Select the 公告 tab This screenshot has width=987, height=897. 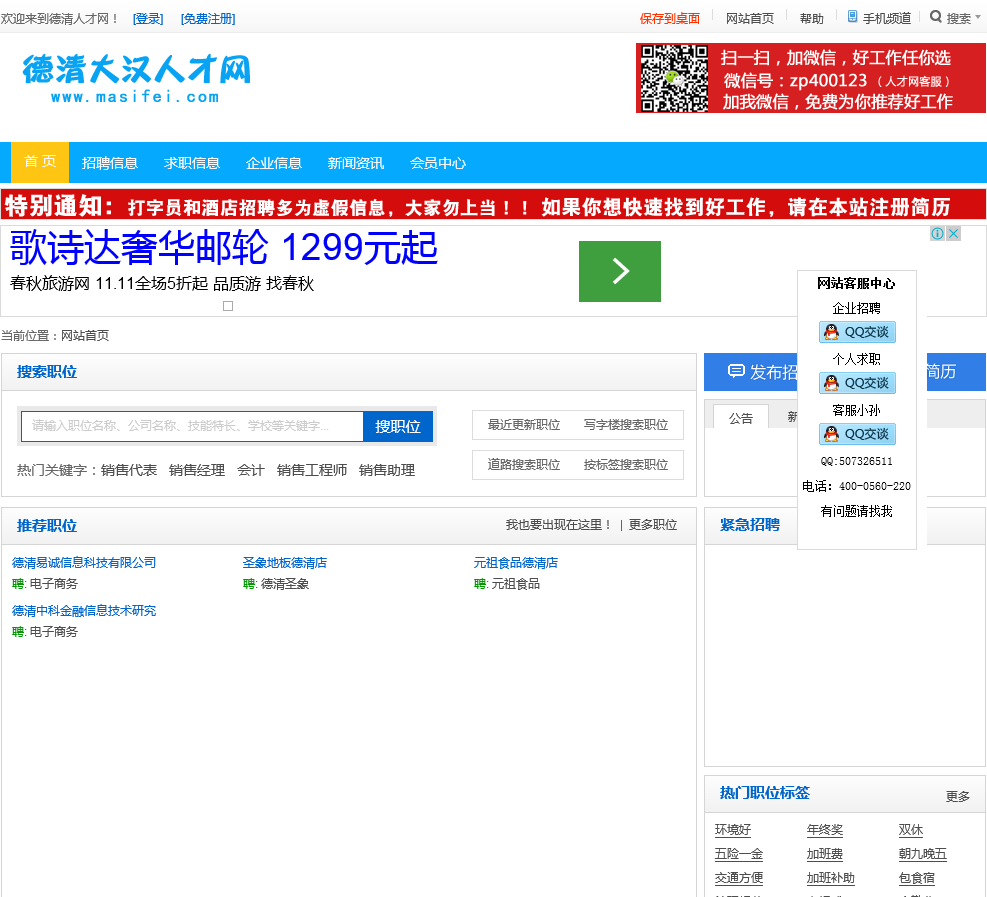741,418
